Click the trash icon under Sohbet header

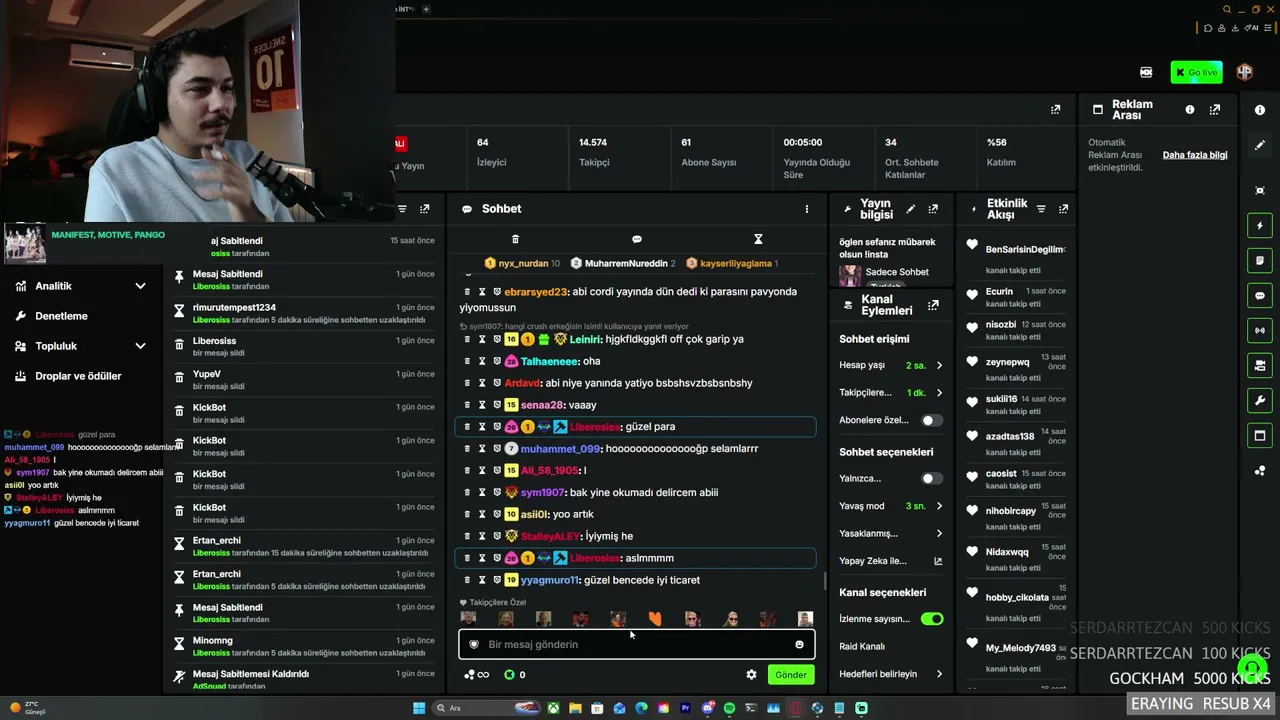[x=515, y=239]
